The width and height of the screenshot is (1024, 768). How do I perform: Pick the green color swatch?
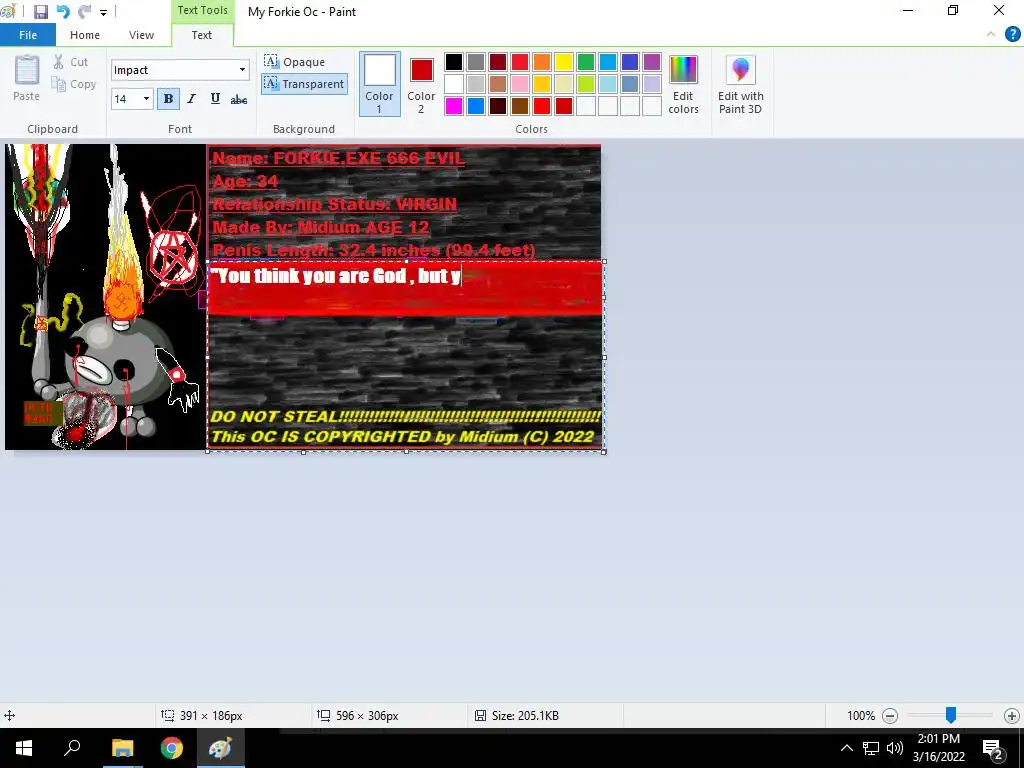point(586,62)
